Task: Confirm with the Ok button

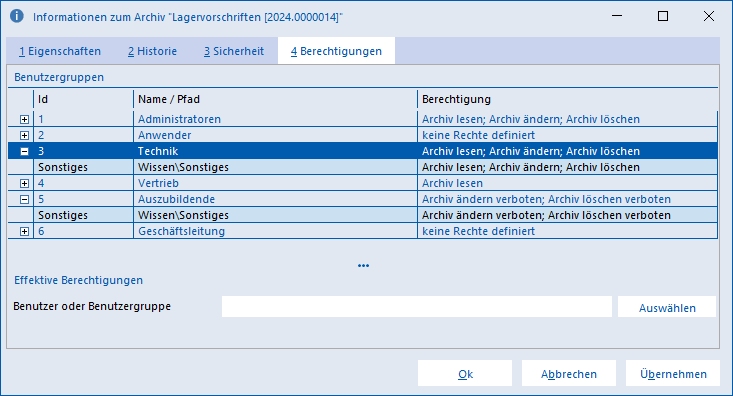Action: (465, 374)
